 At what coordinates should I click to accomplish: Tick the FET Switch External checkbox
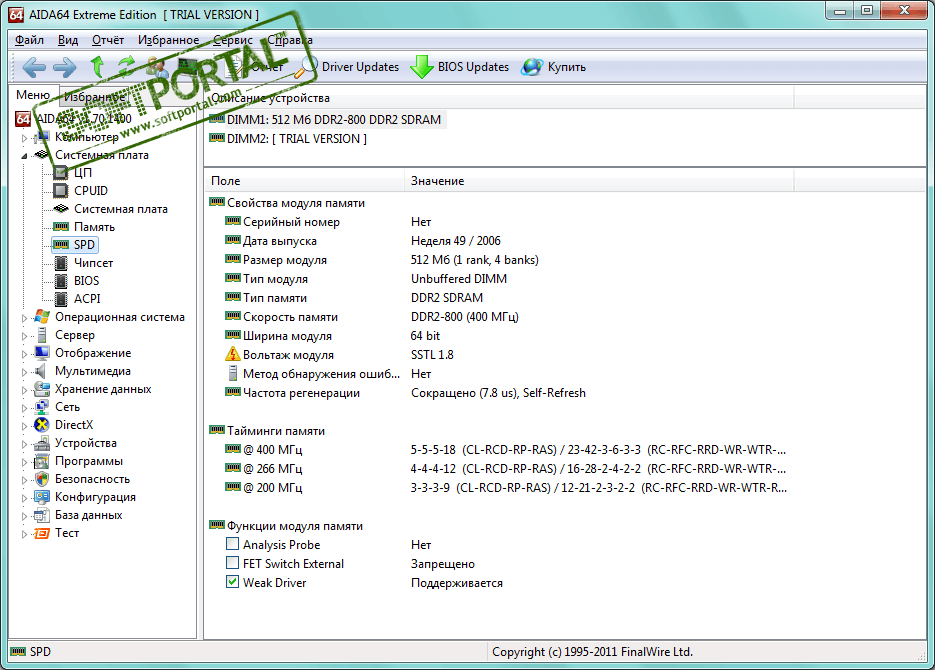[233, 563]
